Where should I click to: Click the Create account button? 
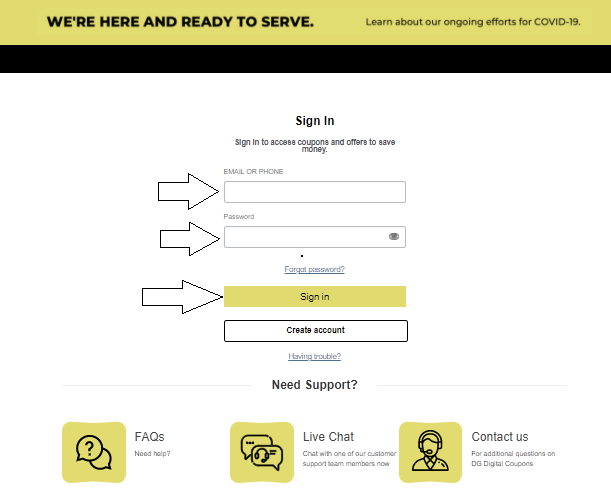coord(316,331)
